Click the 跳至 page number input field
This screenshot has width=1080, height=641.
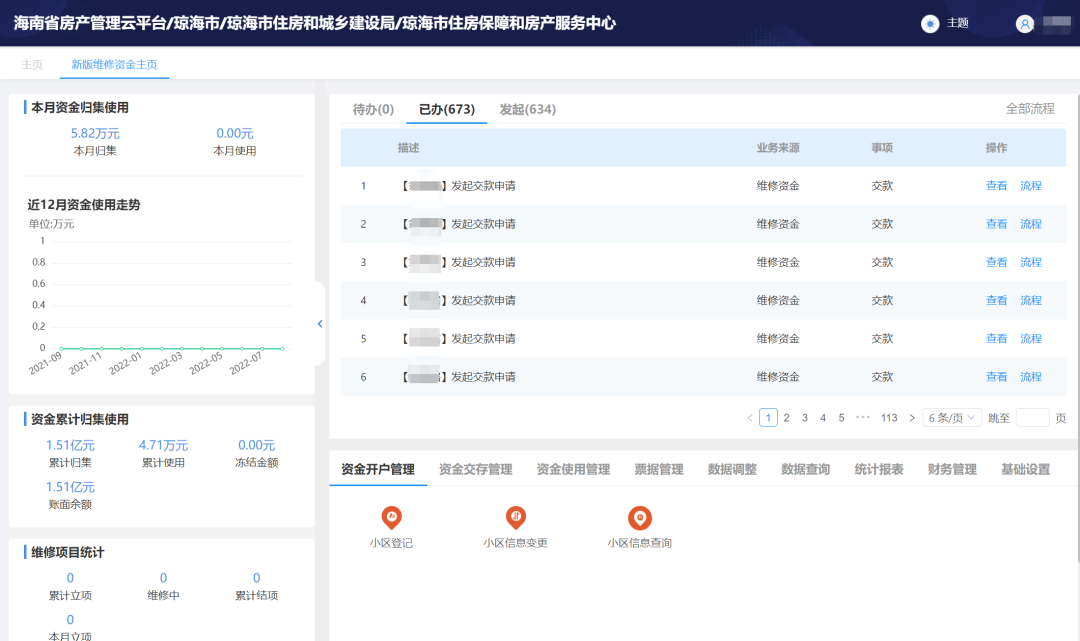[1032, 418]
